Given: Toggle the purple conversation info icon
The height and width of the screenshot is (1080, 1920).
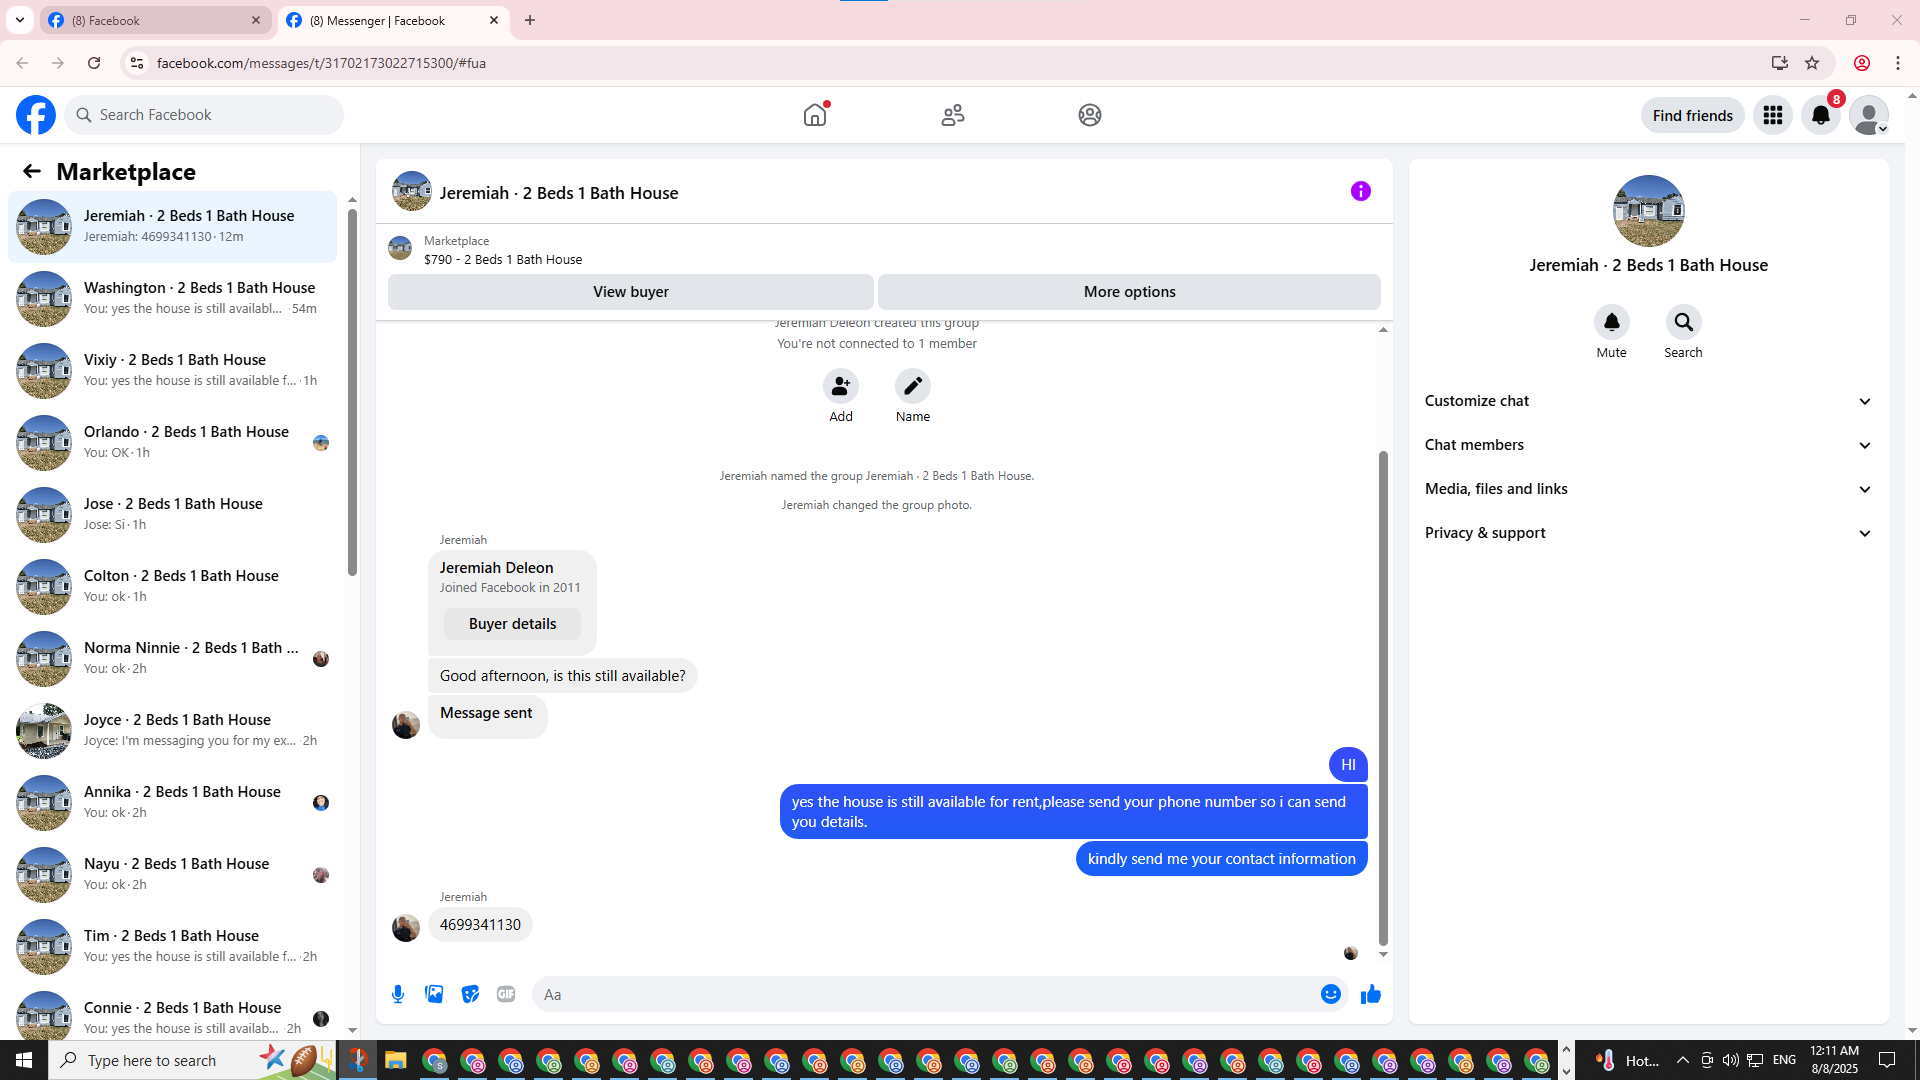Looking at the screenshot, I should pyautogui.click(x=1360, y=191).
